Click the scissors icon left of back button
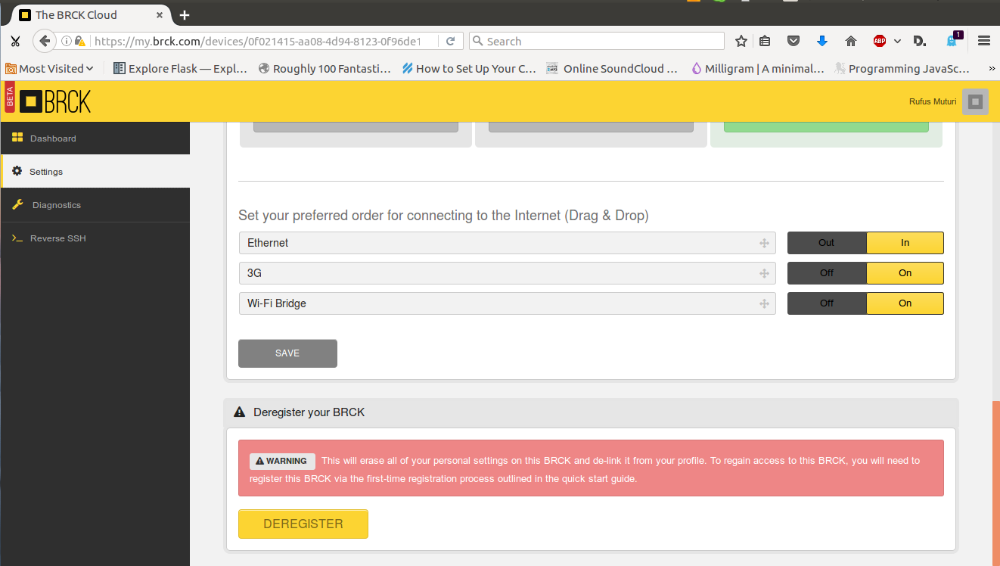 point(15,41)
